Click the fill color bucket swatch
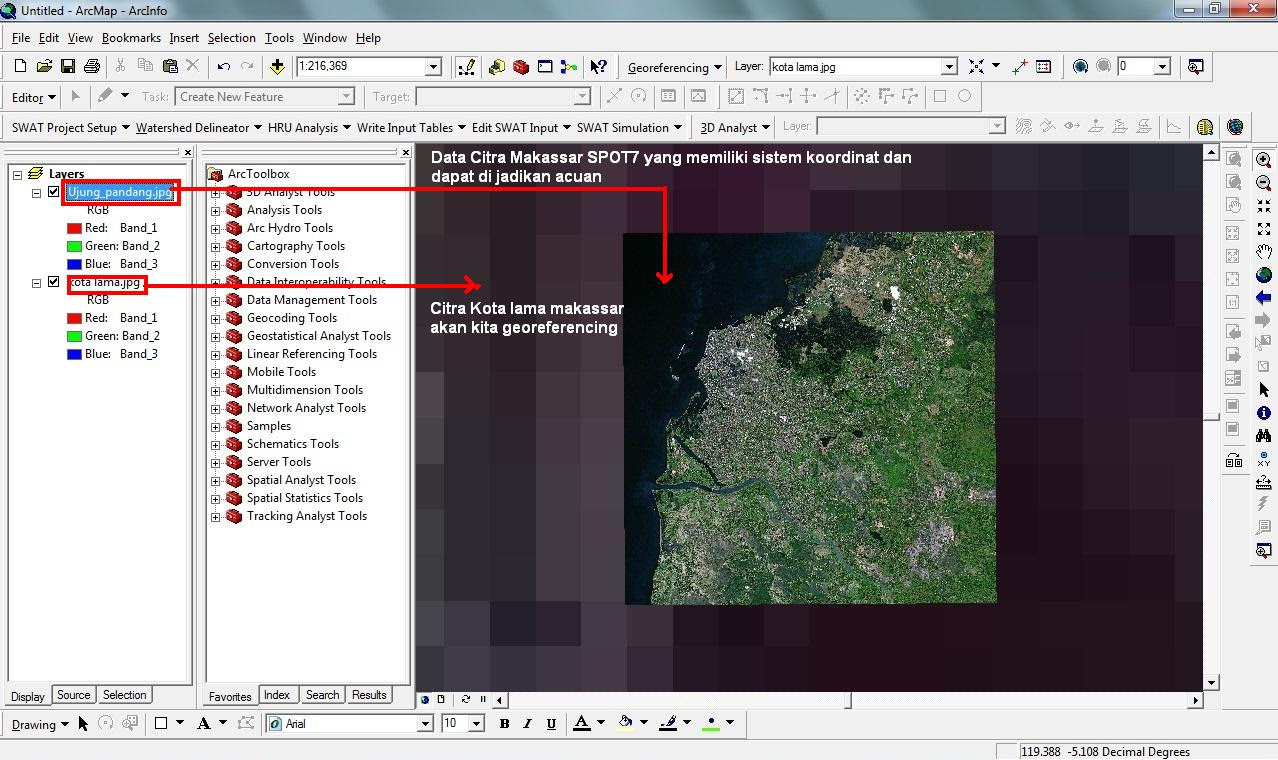1278x760 pixels. pos(626,723)
